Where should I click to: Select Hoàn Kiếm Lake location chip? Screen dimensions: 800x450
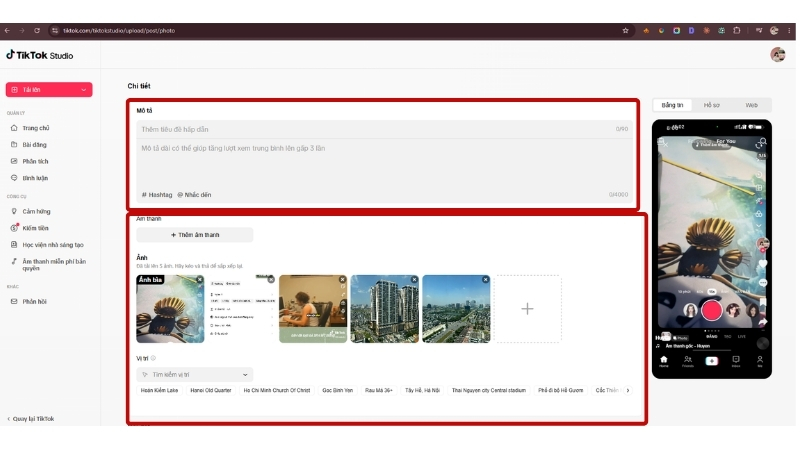160,390
